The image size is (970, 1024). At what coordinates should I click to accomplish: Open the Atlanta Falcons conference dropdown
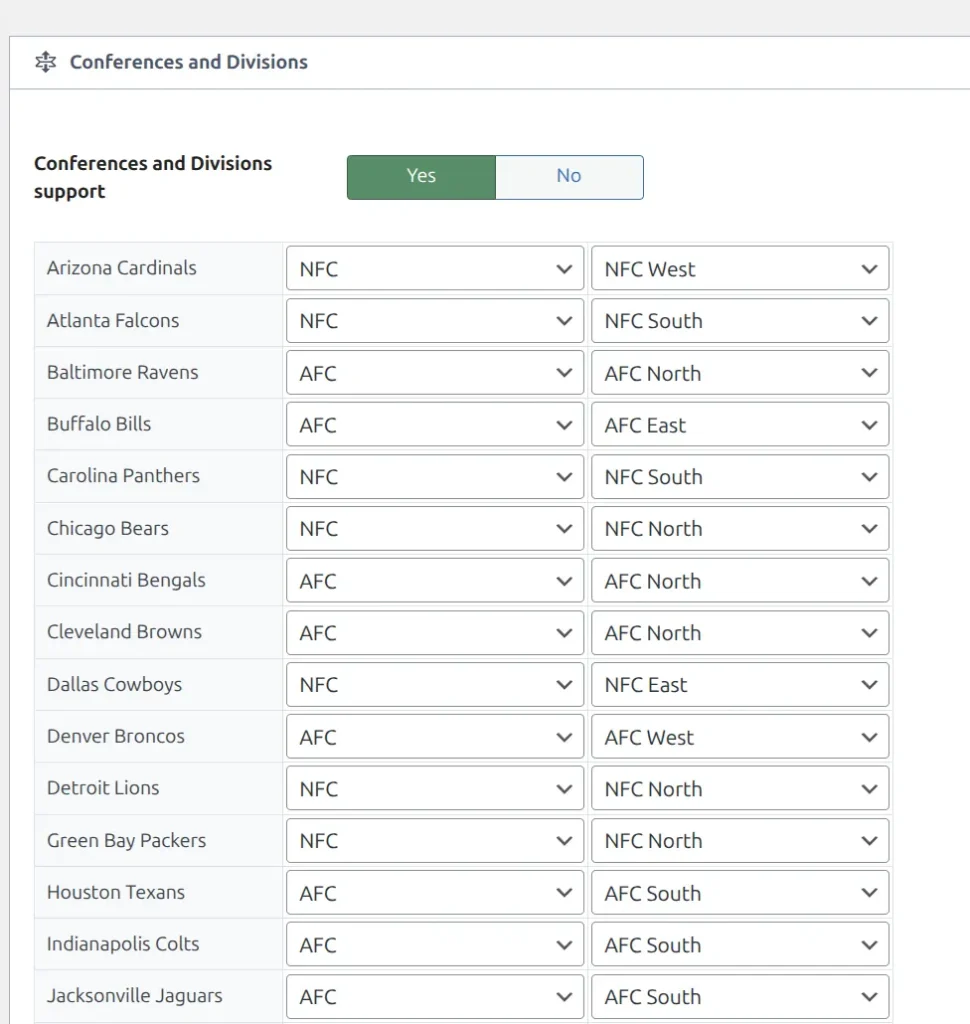pyautogui.click(x=434, y=321)
